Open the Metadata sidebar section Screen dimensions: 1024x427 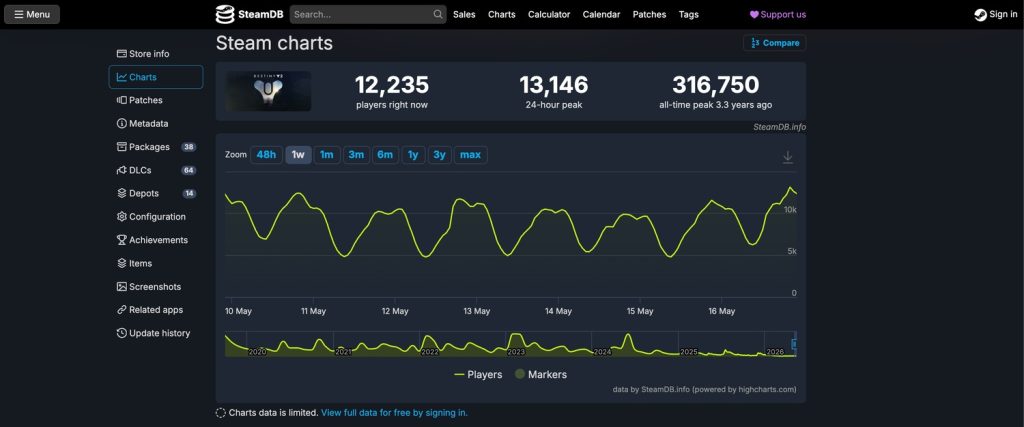155,123
